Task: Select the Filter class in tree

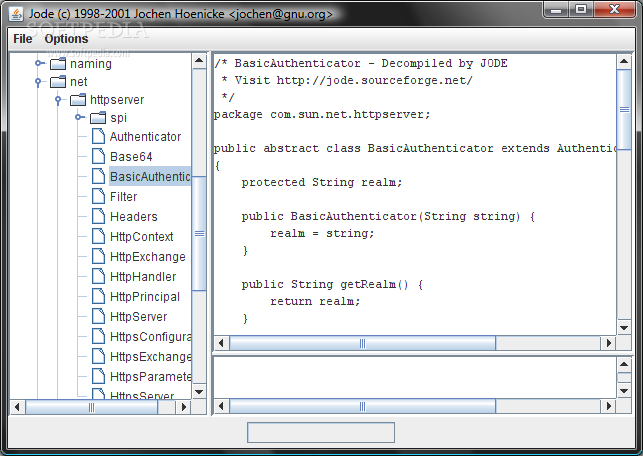Action: pyautogui.click(x=123, y=196)
